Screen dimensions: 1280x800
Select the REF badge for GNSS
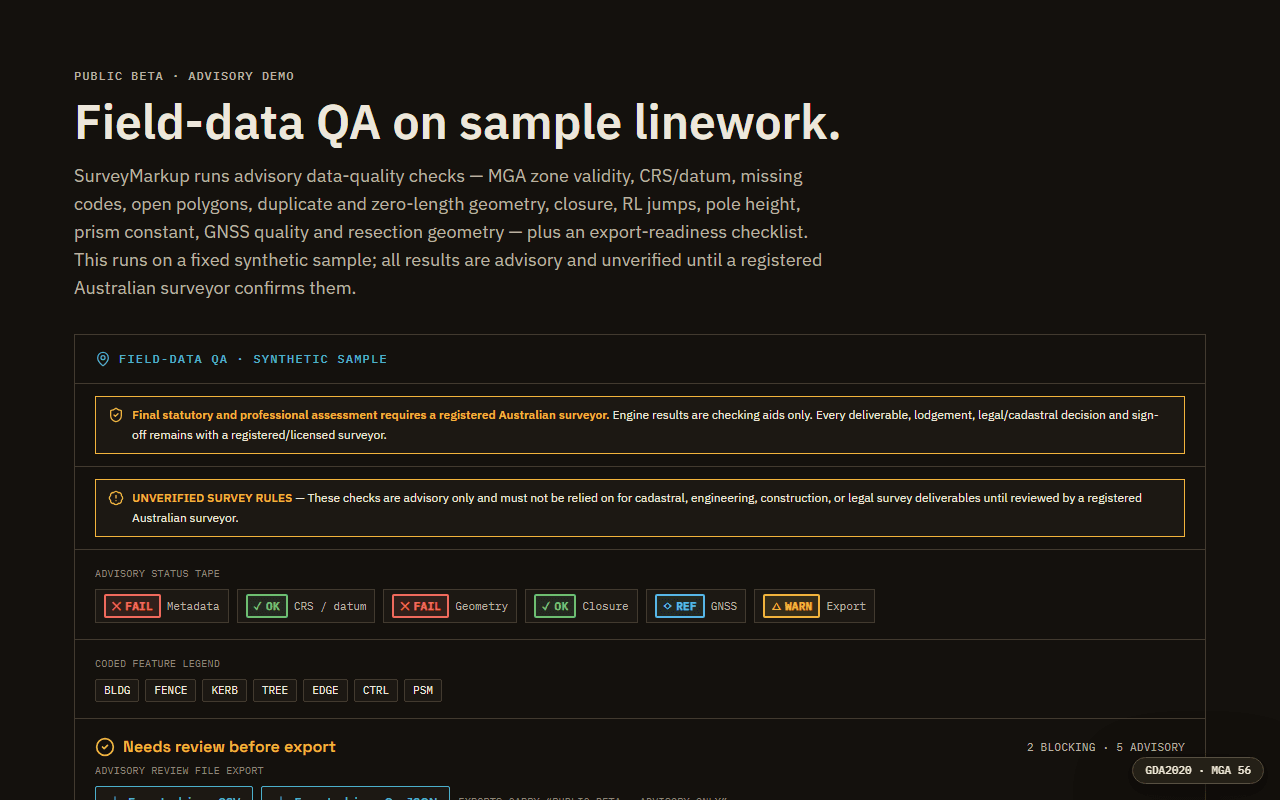coord(680,606)
